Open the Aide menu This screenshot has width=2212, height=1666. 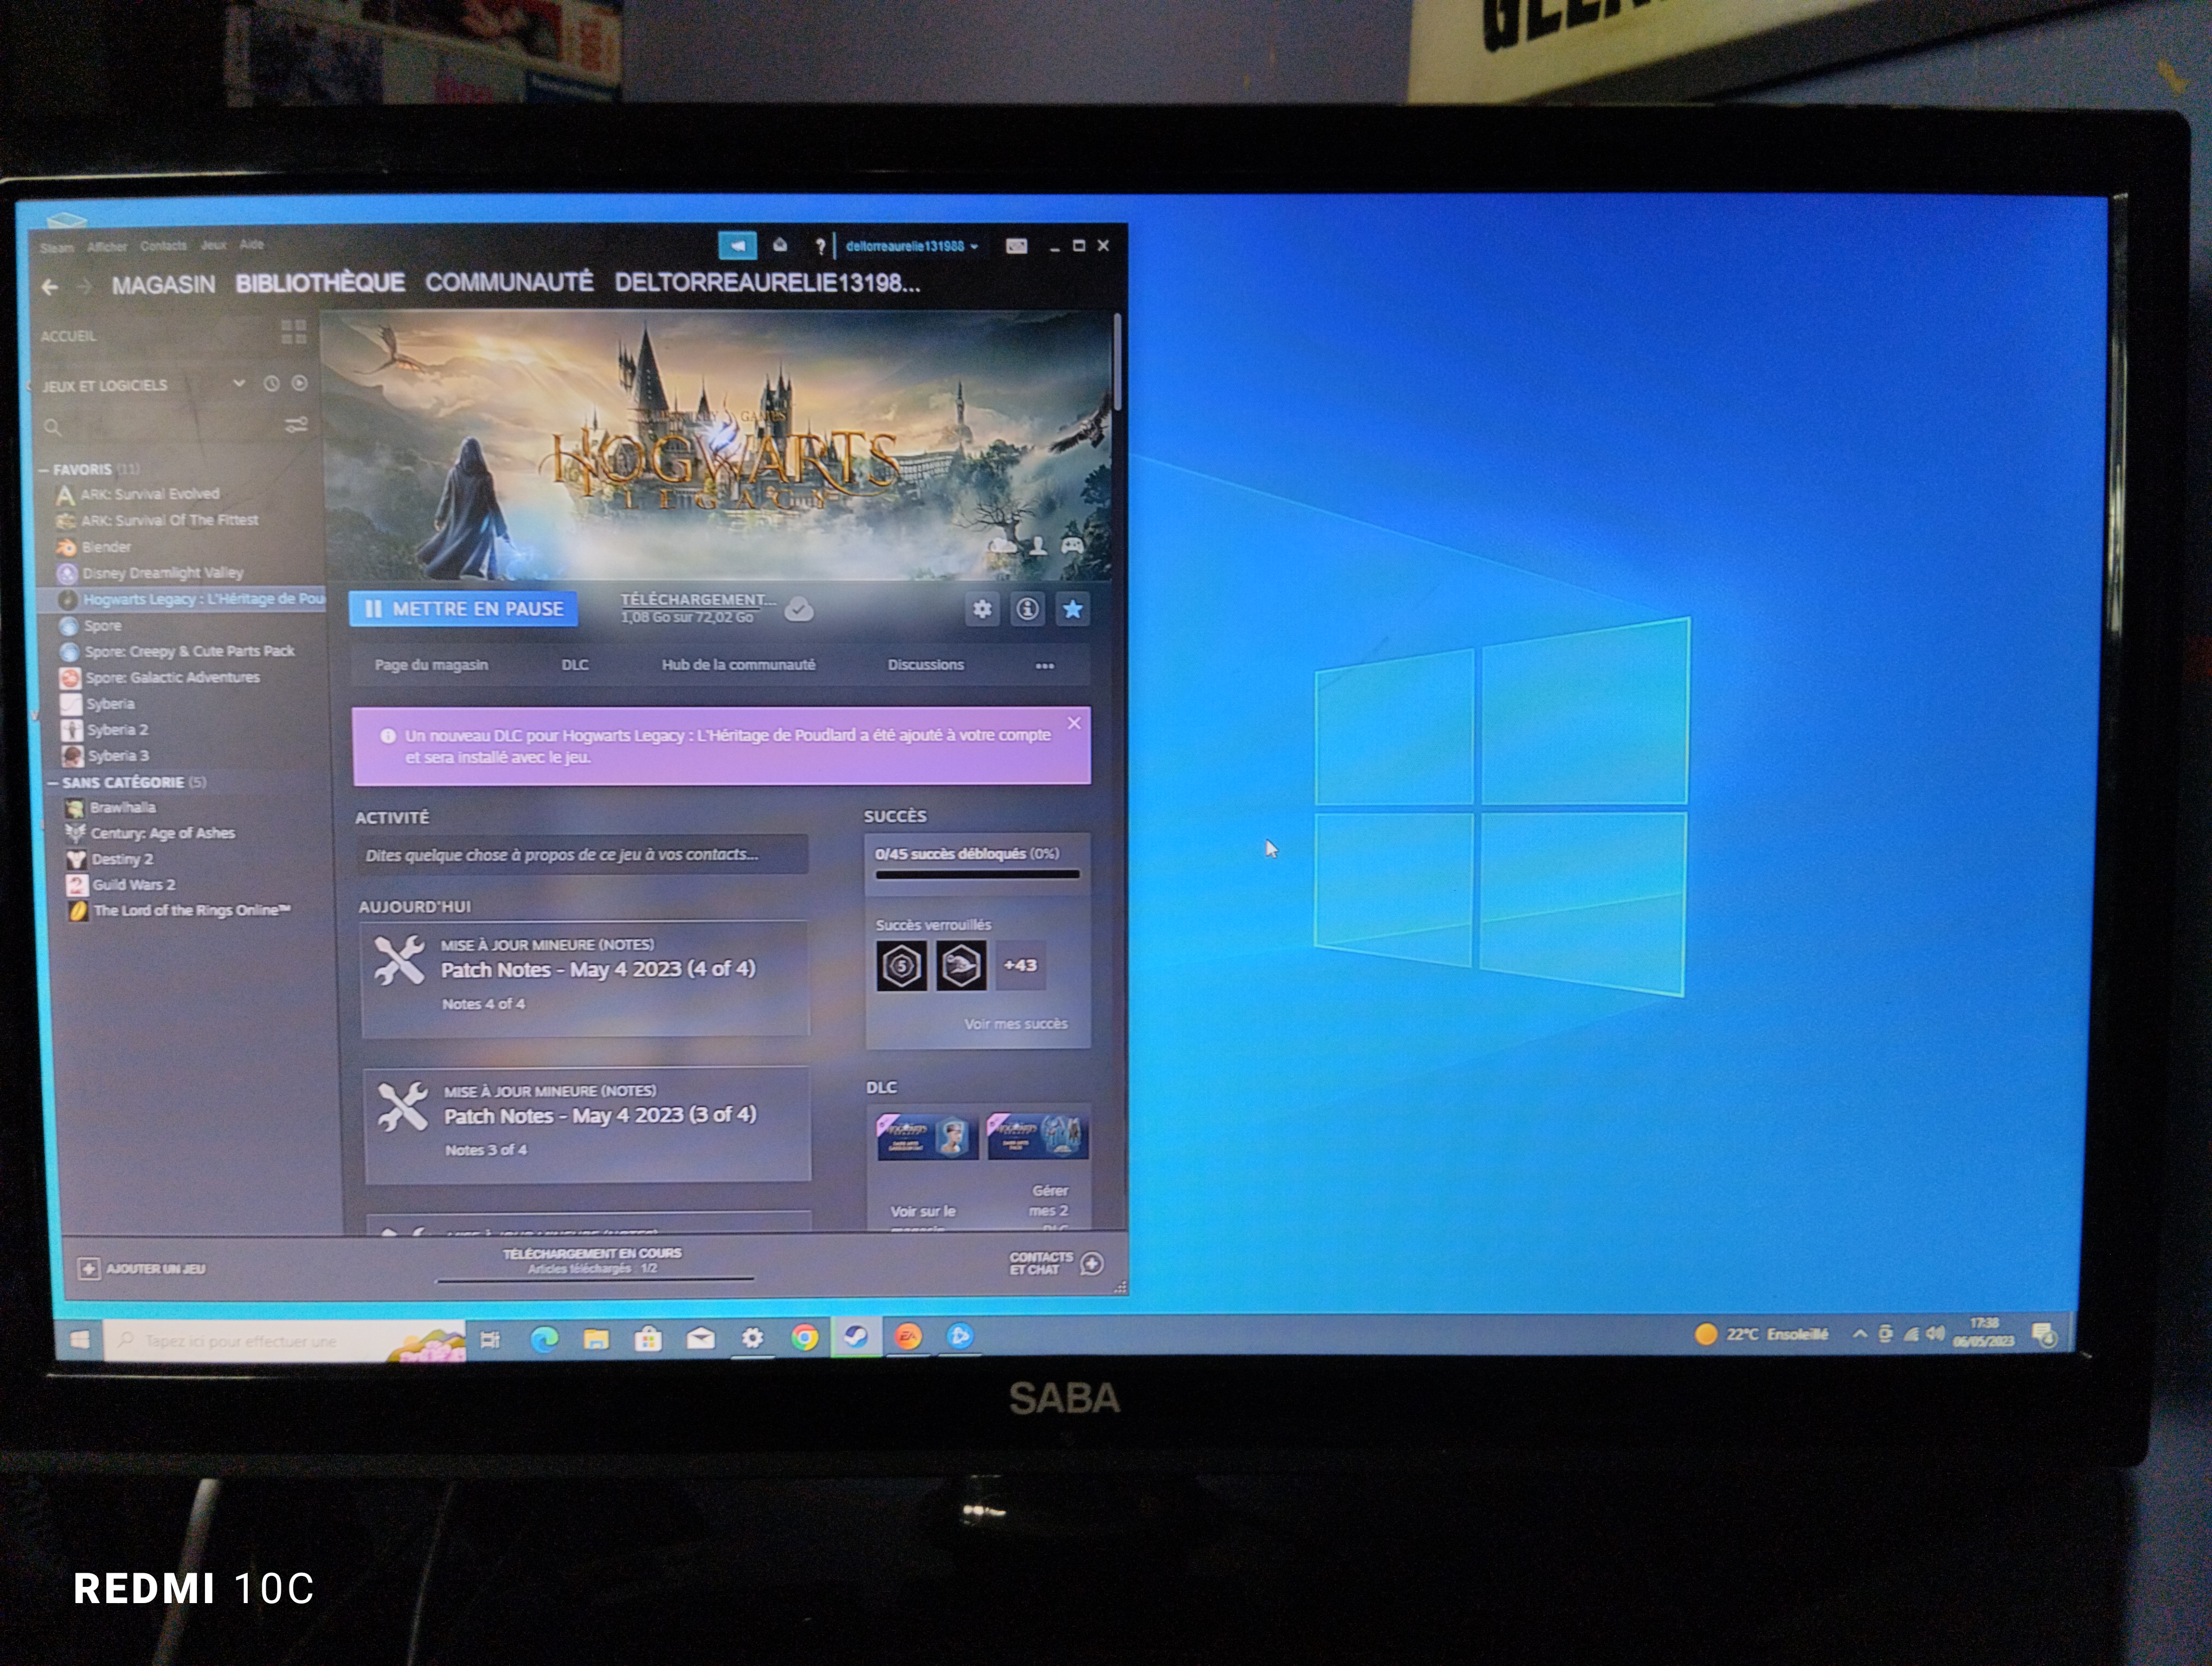pyautogui.click(x=251, y=244)
